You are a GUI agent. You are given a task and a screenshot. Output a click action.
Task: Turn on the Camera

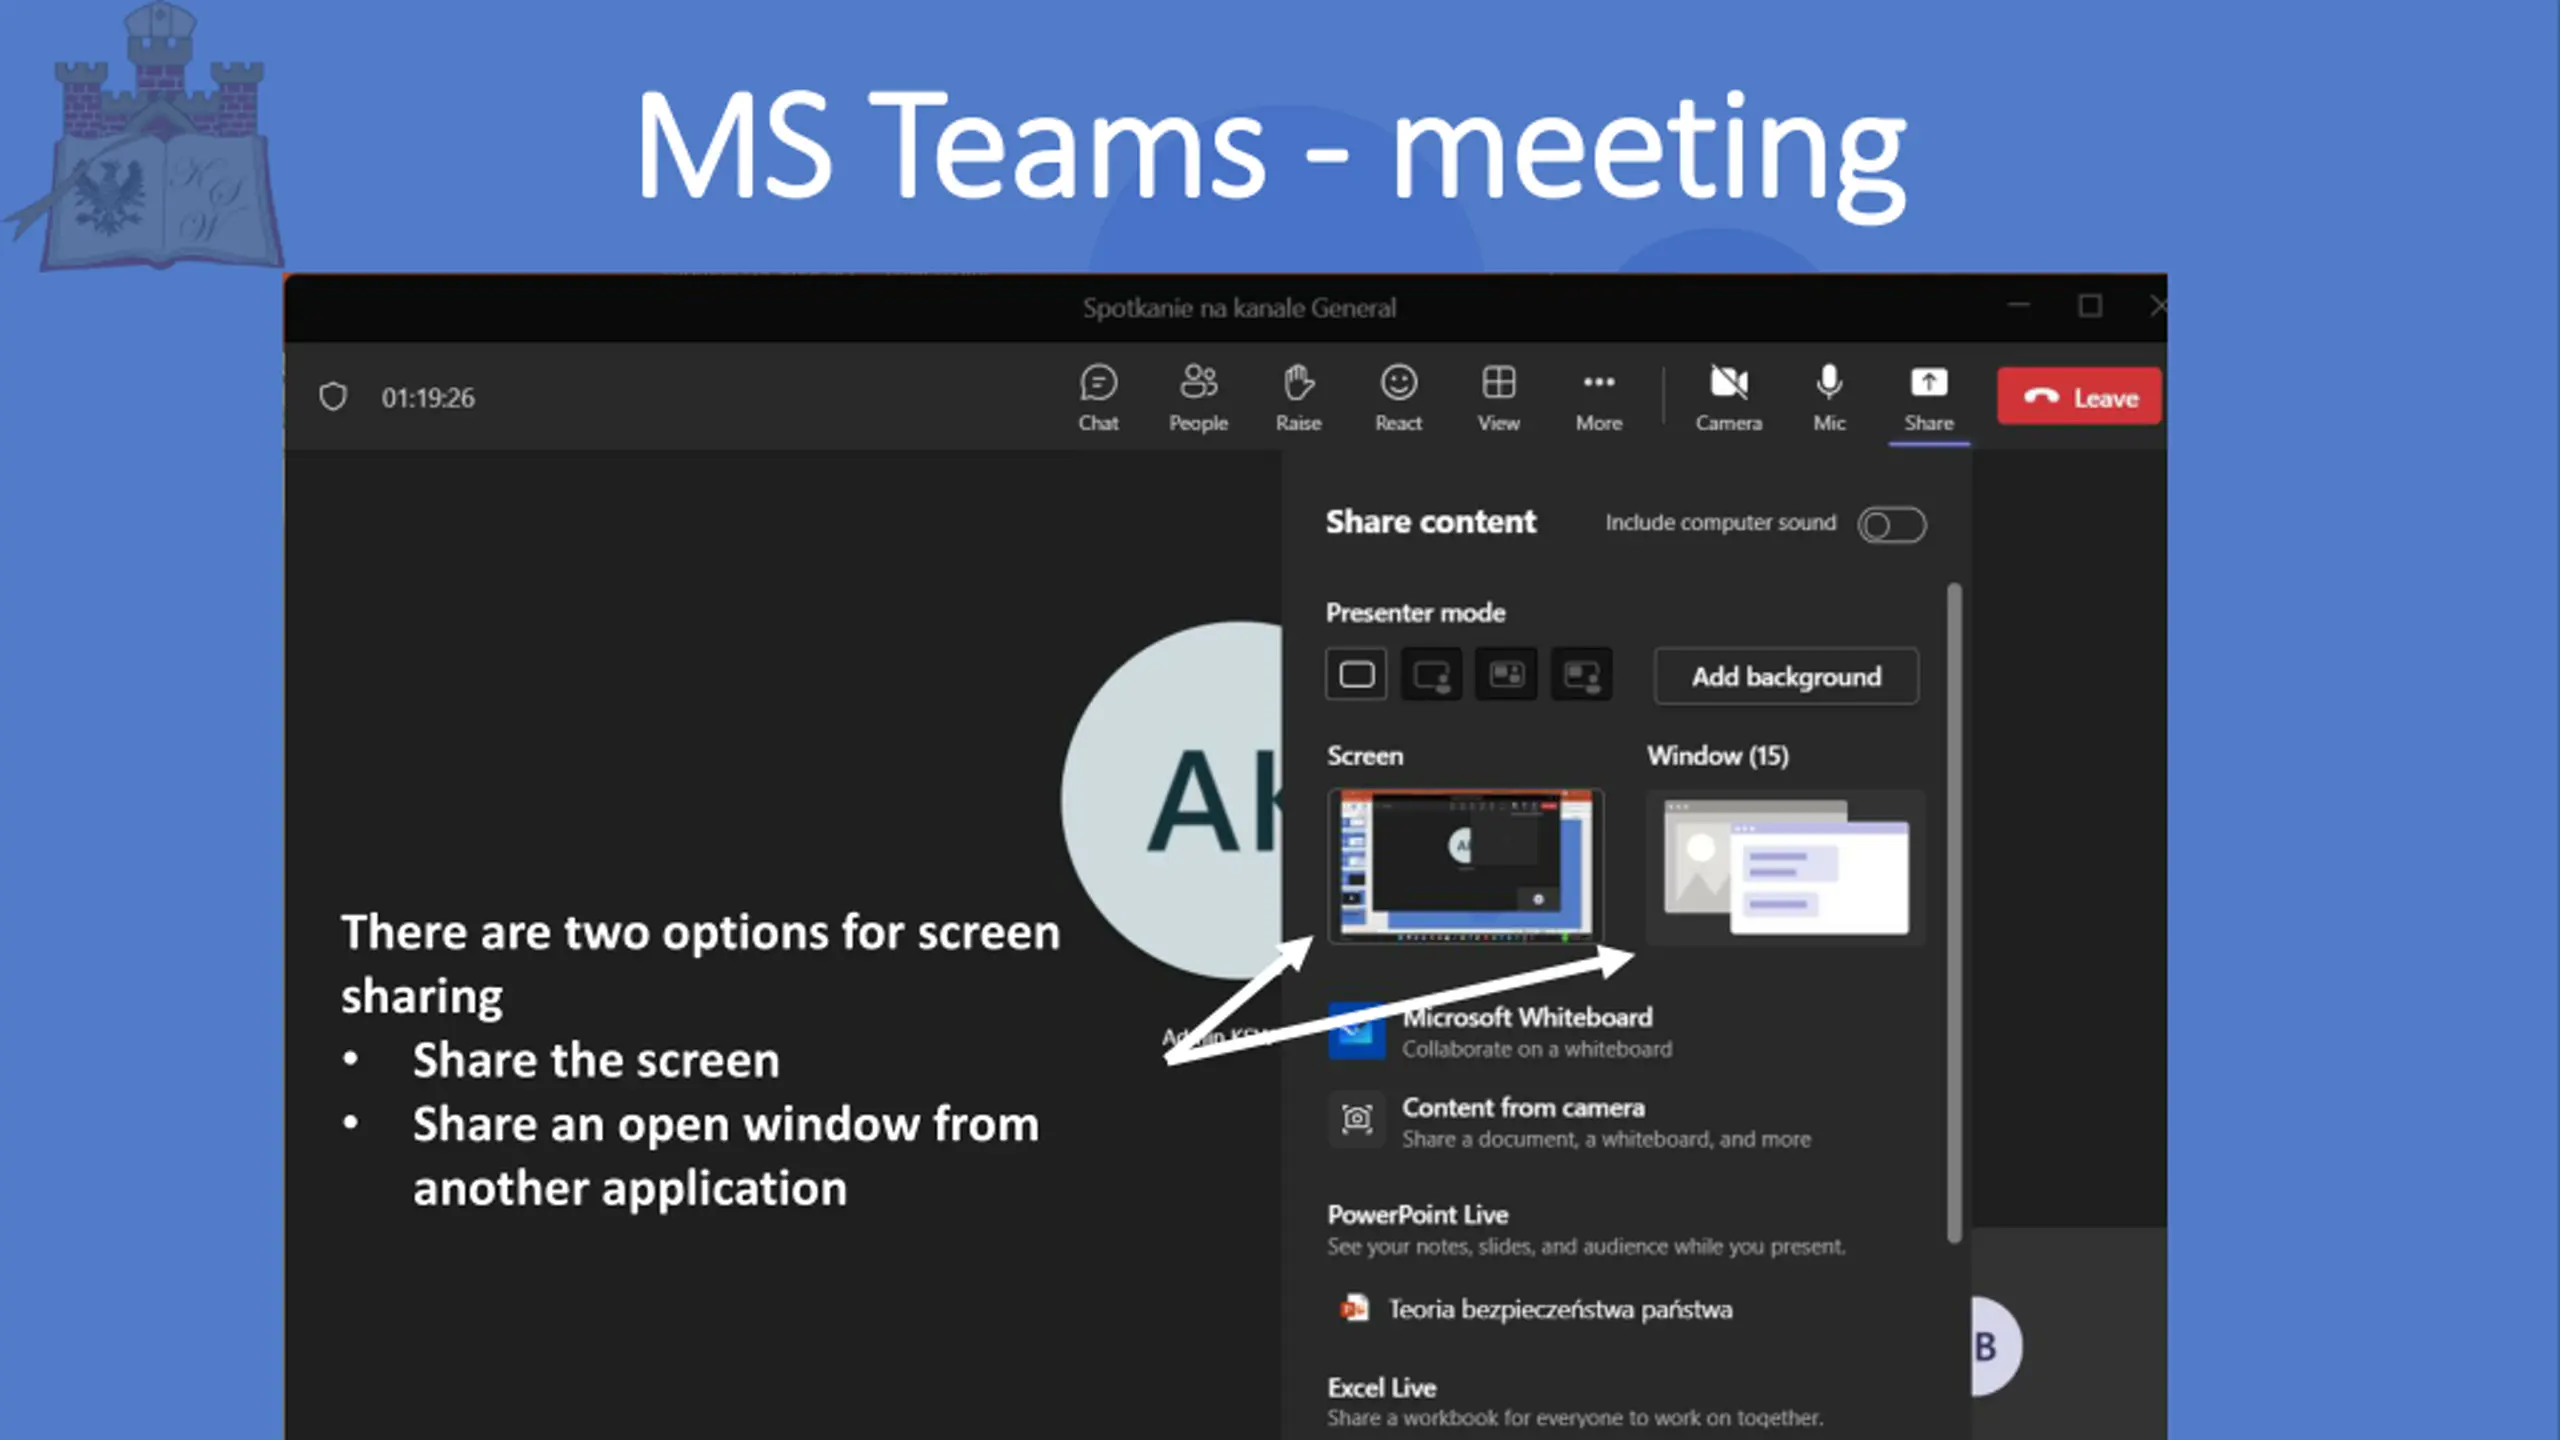tap(1728, 397)
